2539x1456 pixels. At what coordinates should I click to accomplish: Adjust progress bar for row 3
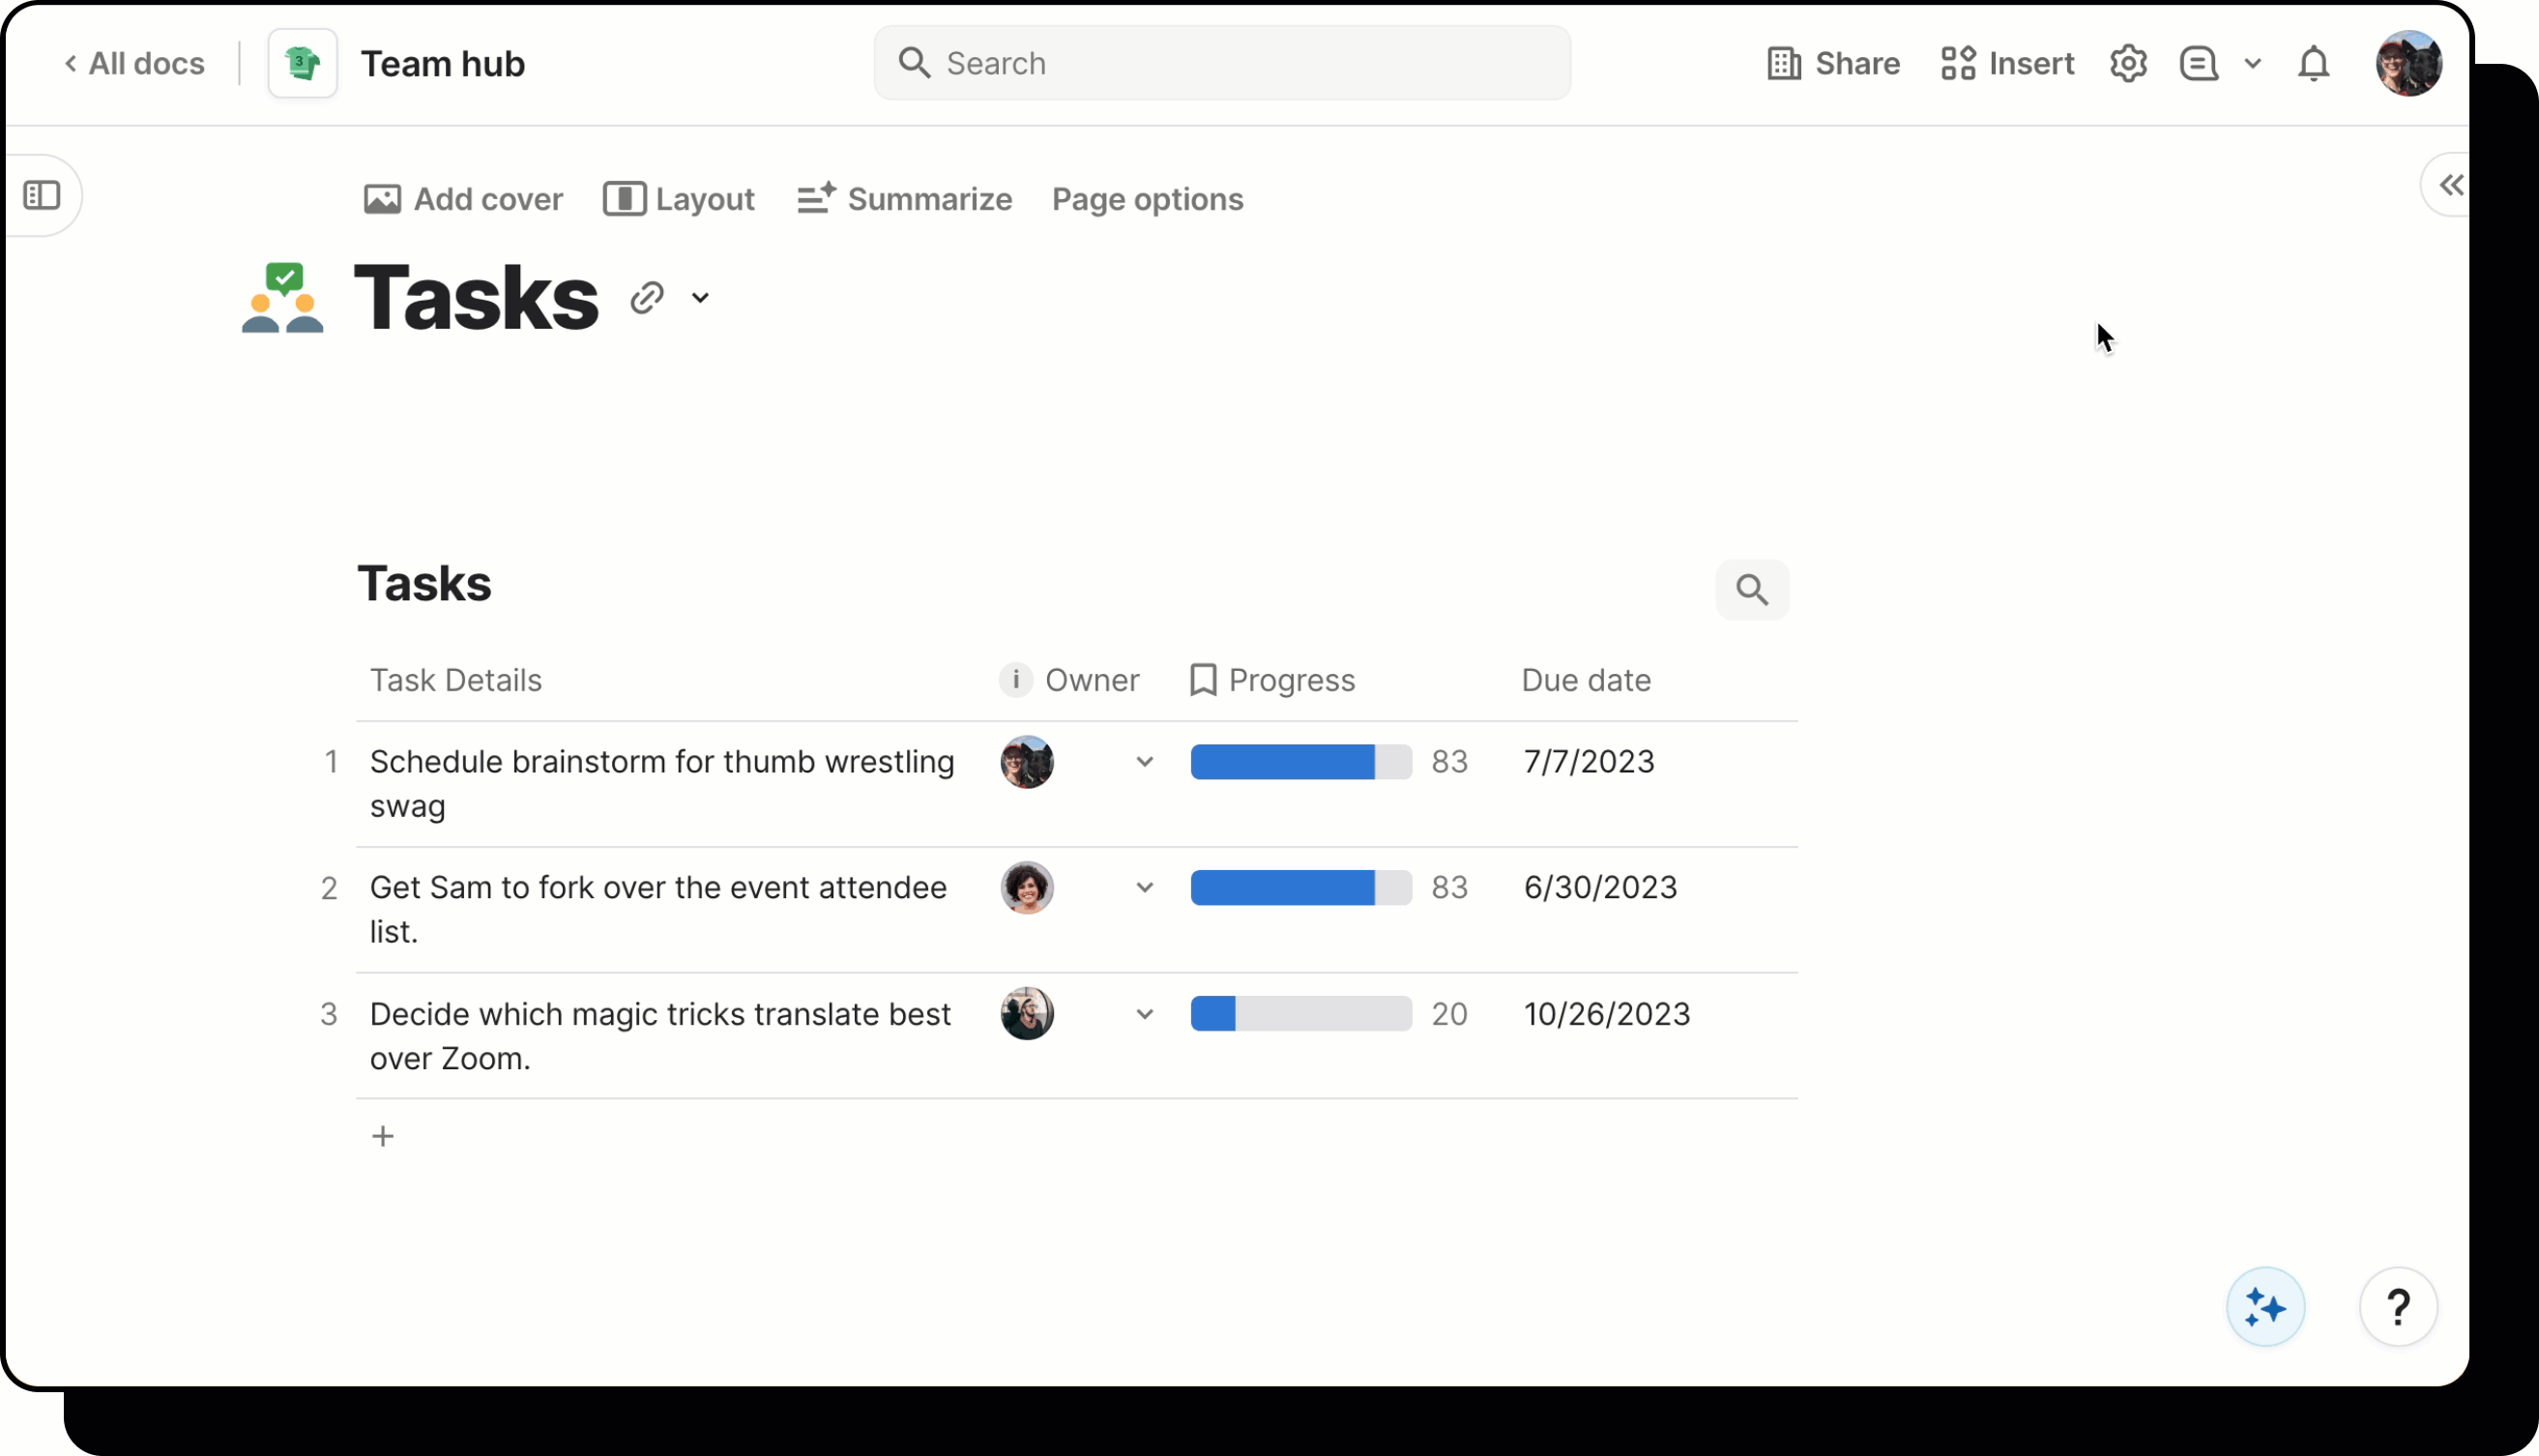pos(1300,1014)
